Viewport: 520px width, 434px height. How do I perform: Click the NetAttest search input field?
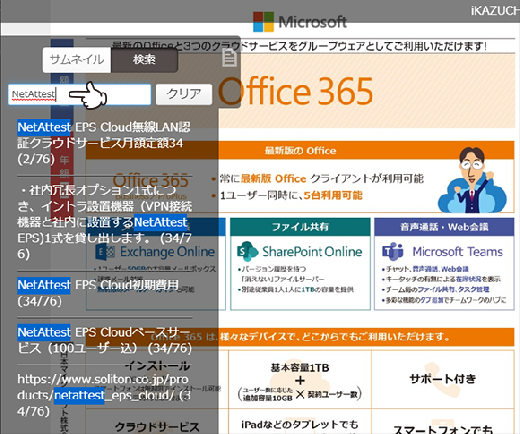click(x=79, y=95)
